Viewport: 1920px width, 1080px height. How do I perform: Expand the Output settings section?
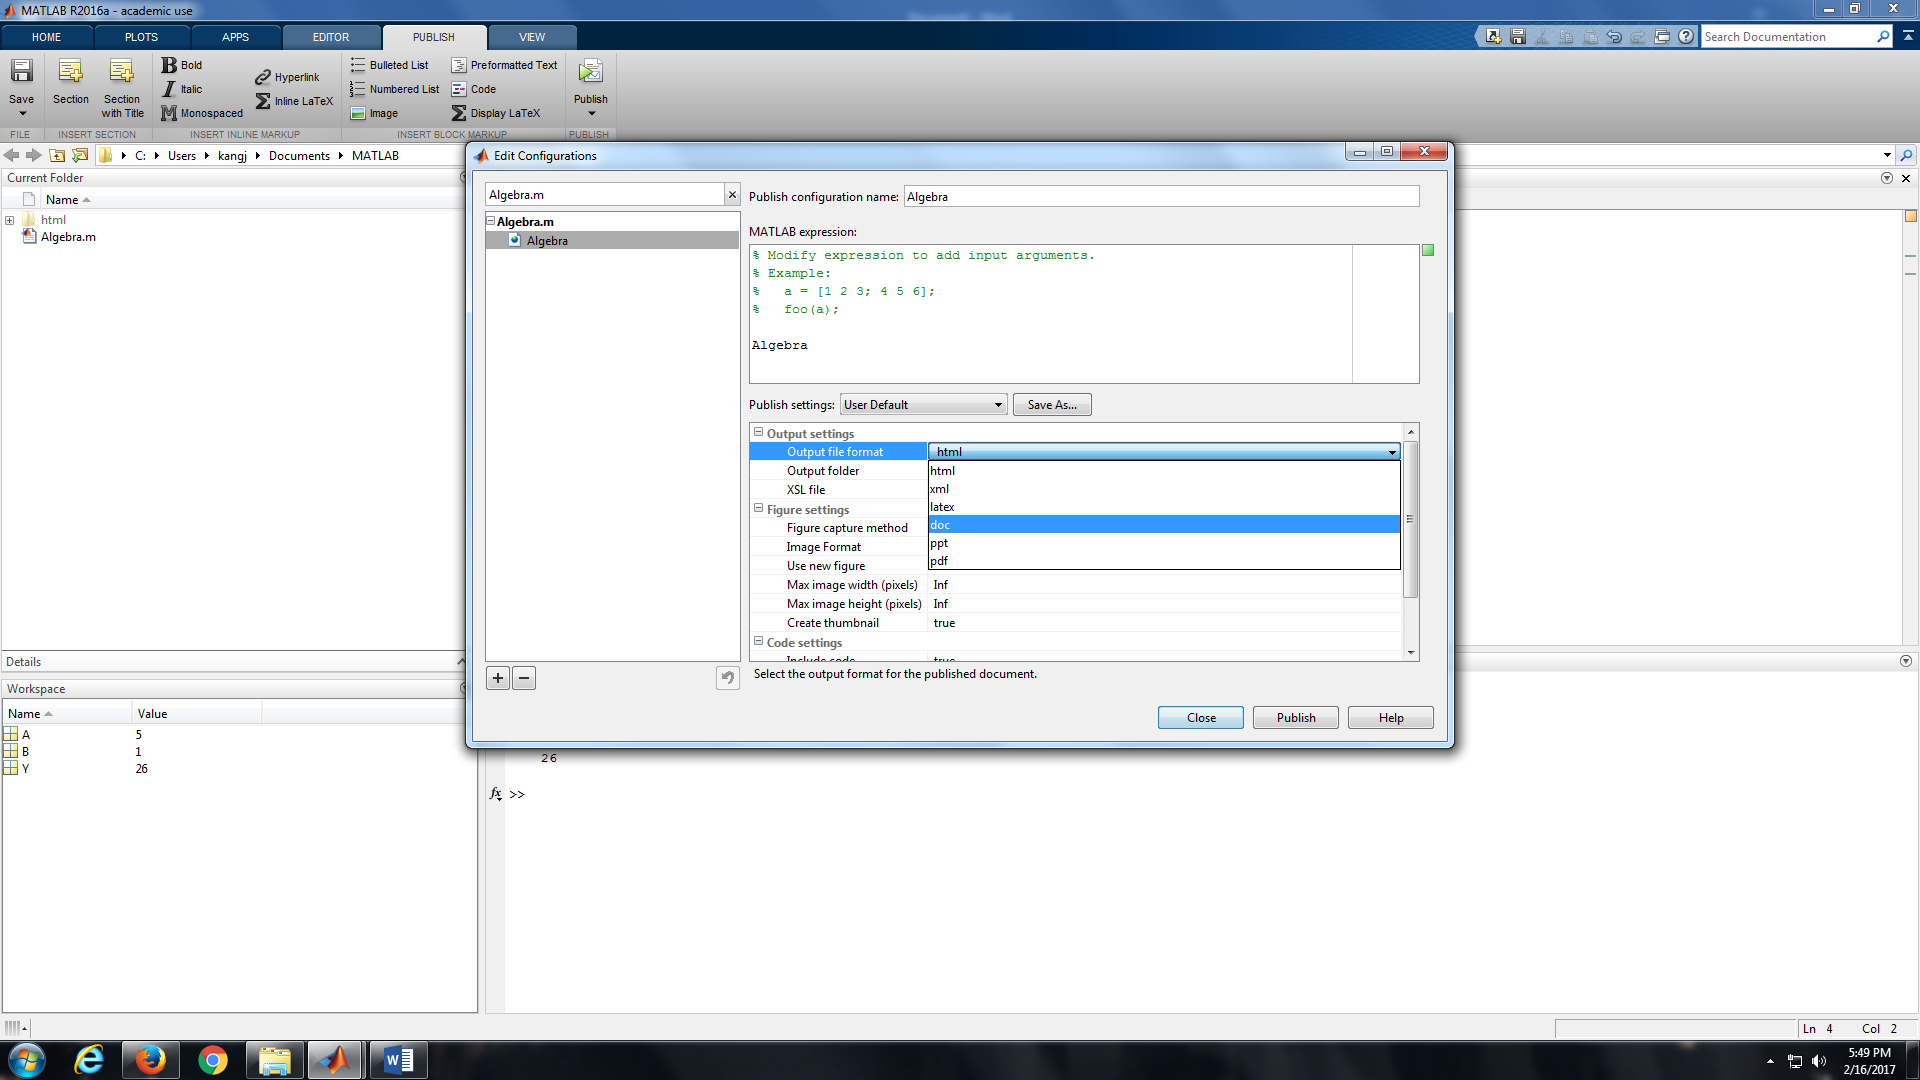pyautogui.click(x=760, y=433)
